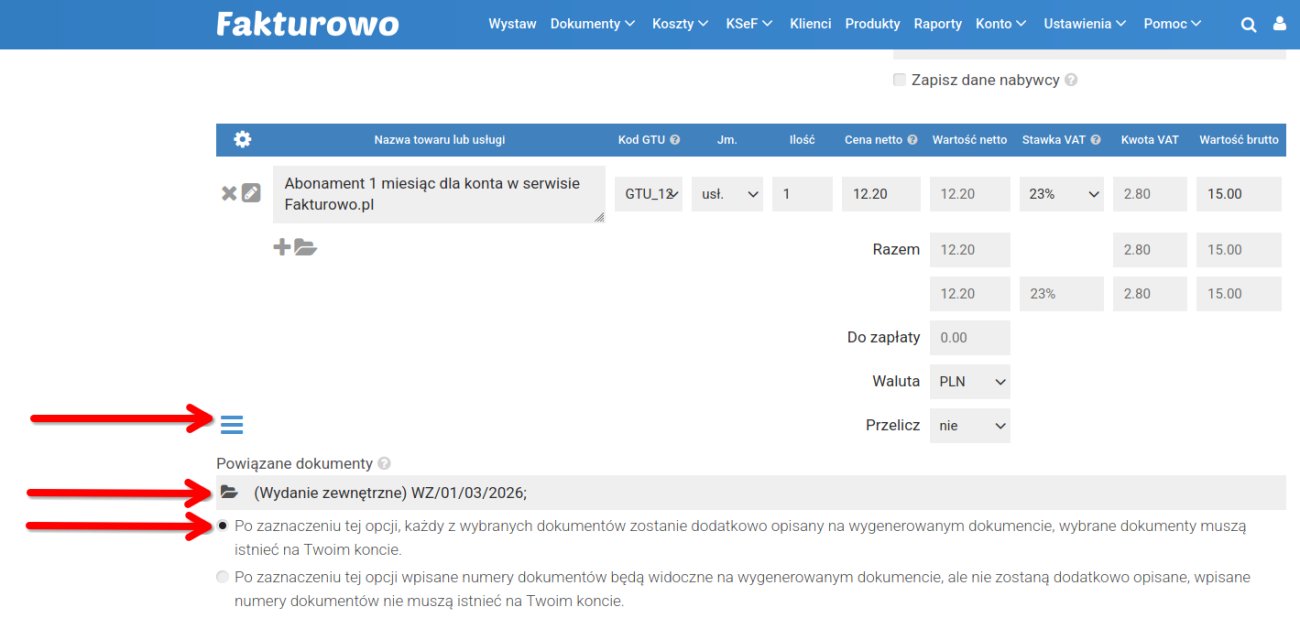Click the Ilość quantity input field

[x=801, y=193]
